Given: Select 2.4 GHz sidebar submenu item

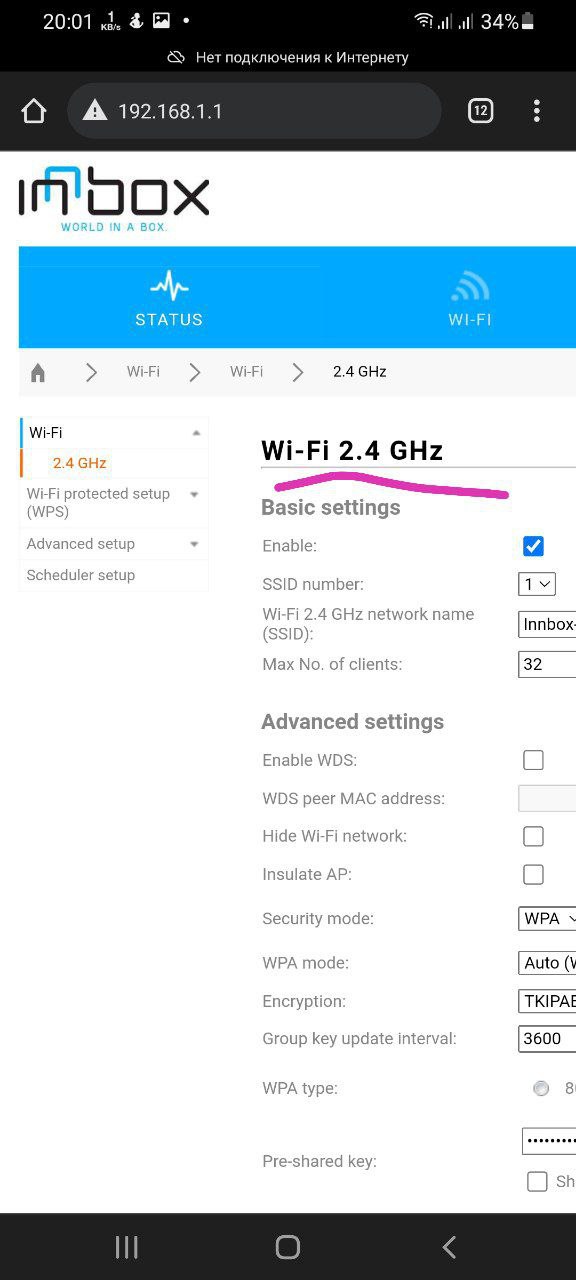Looking at the screenshot, I should tap(80, 463).
